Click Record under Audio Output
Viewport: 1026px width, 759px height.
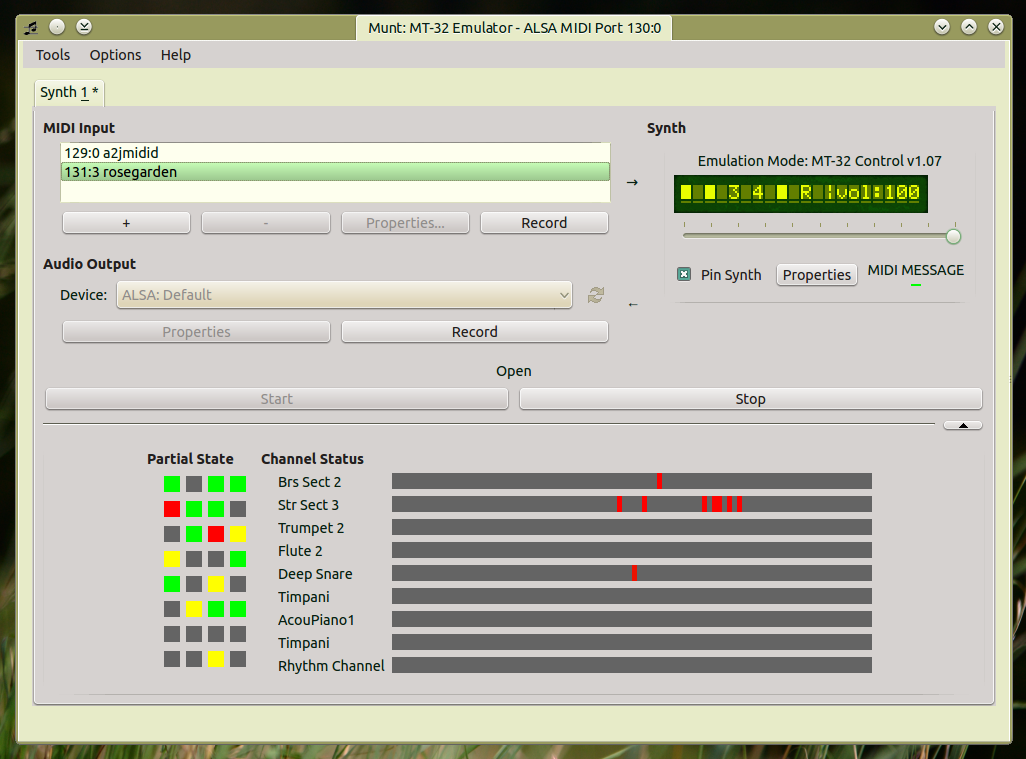pos(475,332)
